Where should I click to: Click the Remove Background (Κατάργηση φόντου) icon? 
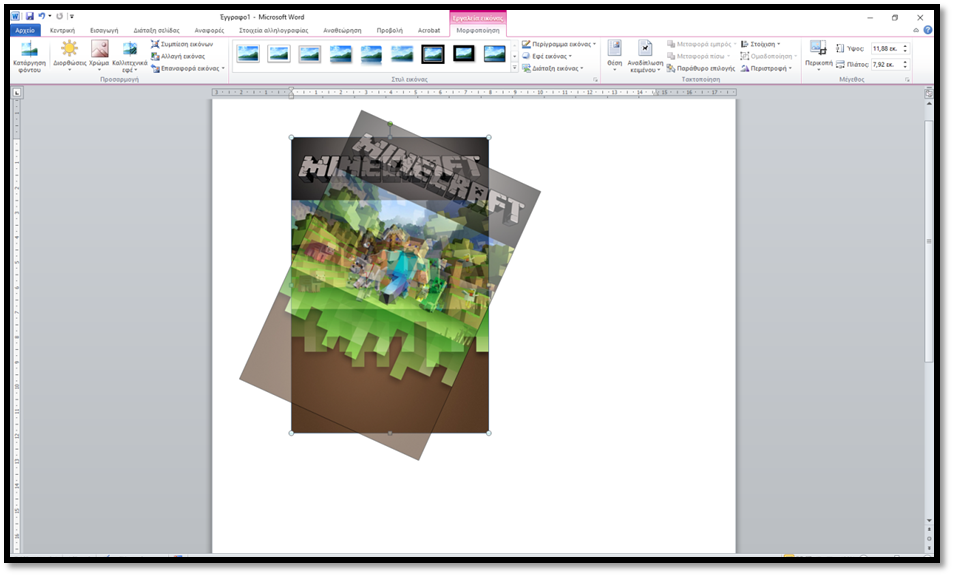[x=29, y=57]
